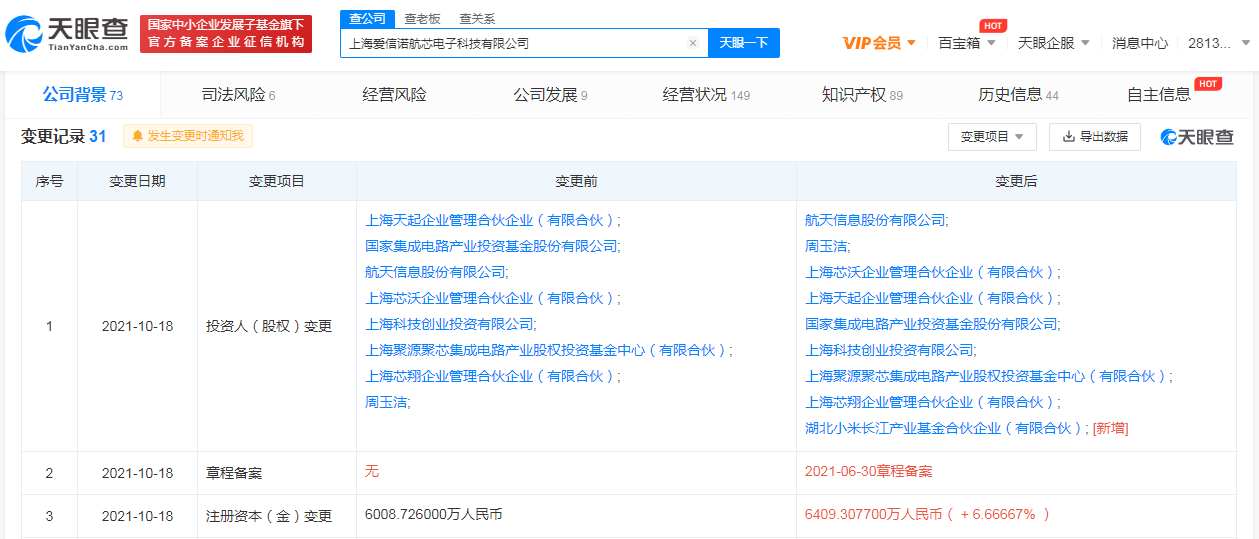Click the 变更前 column header
Screen dimensions: 1259x539
(576, 181)
